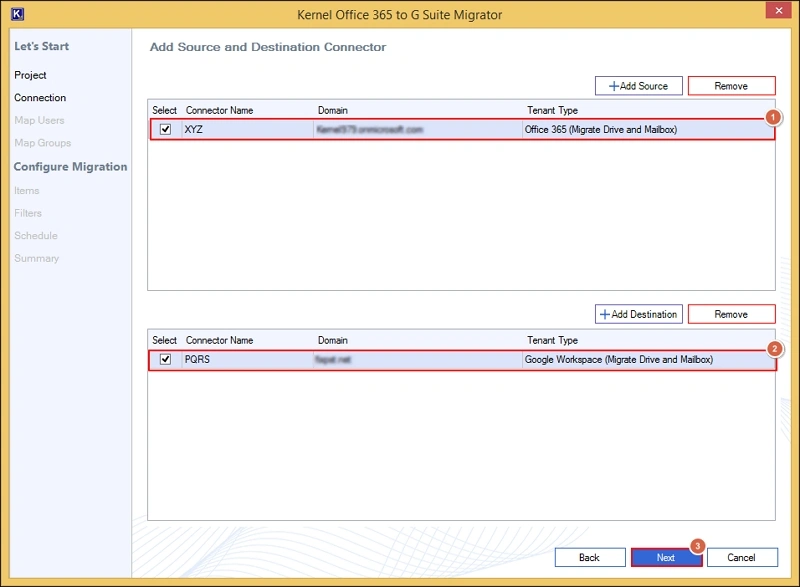Remove the selected destination connector
Image resolution: width=800 pixels, height=587 pixels.
pos(731,314)
